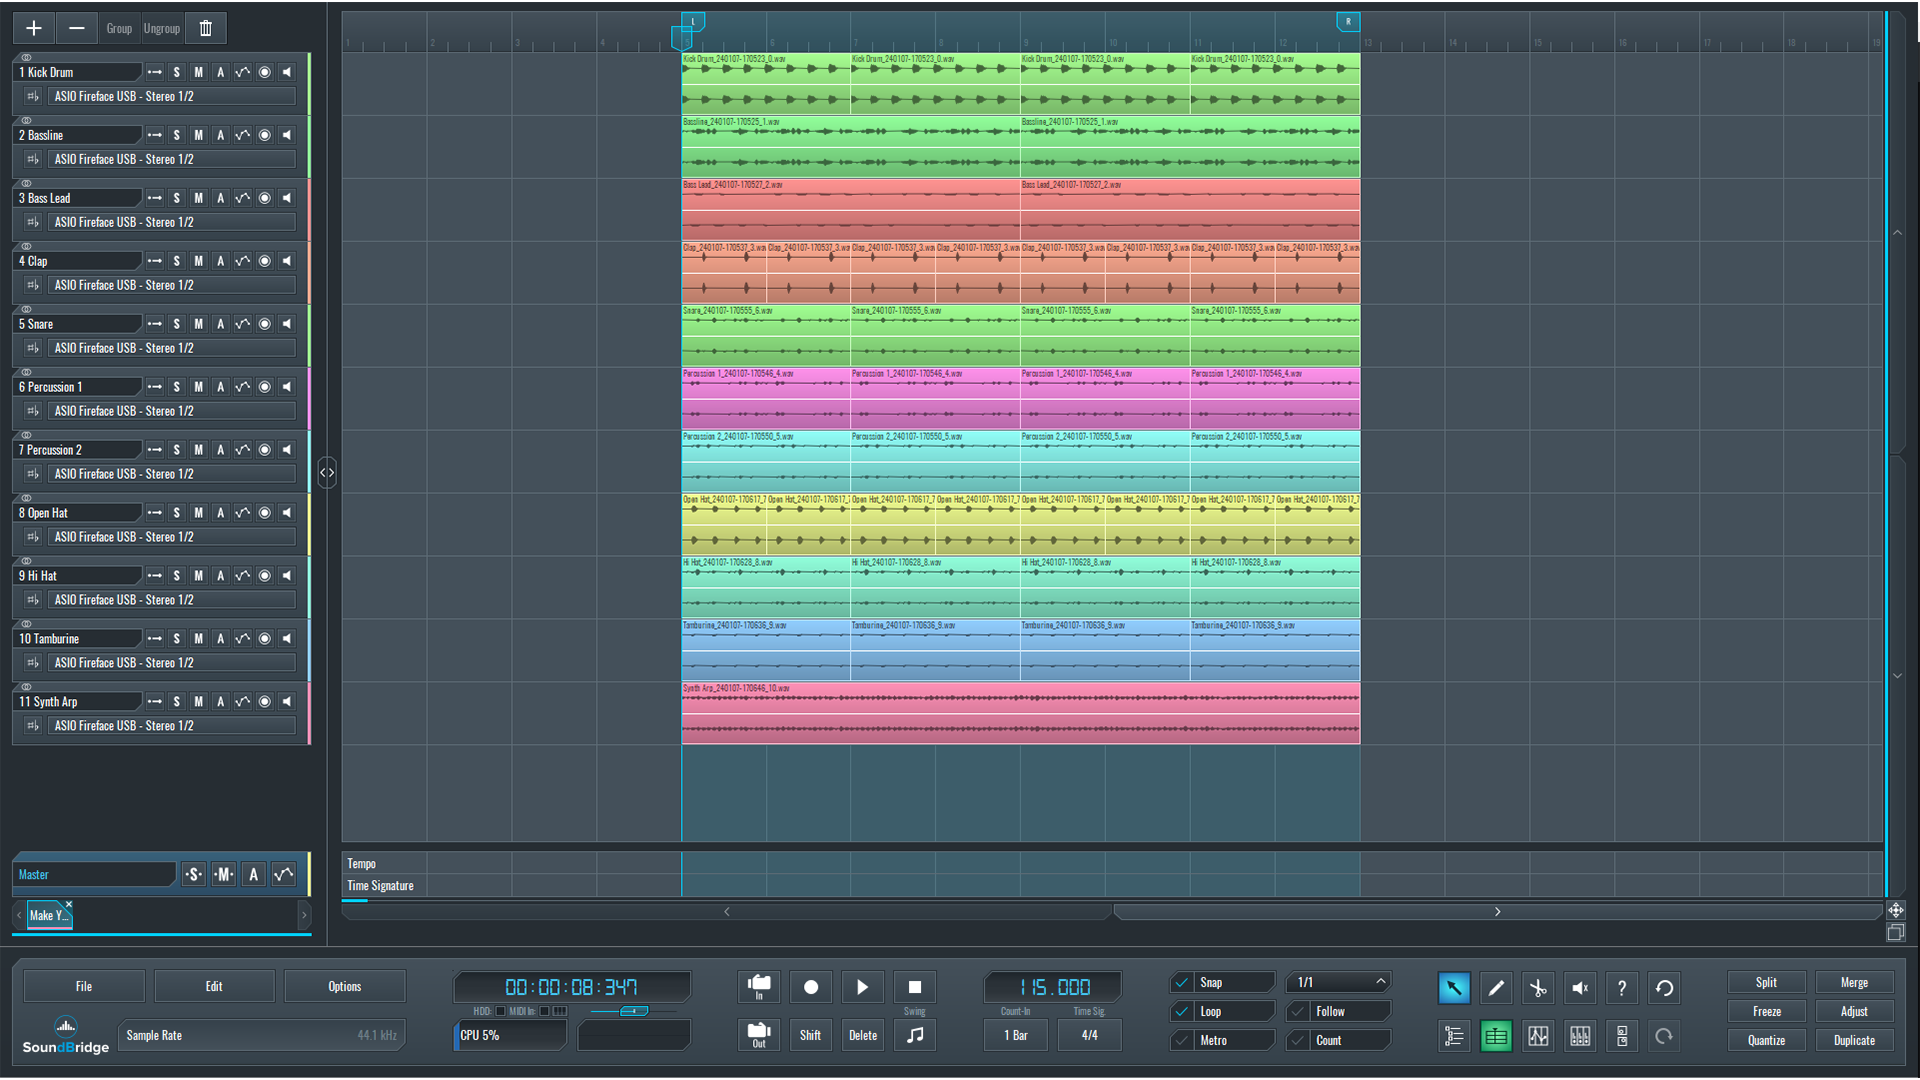
Task: Mute the Bassline track
Action: click(x=199, y=135)
